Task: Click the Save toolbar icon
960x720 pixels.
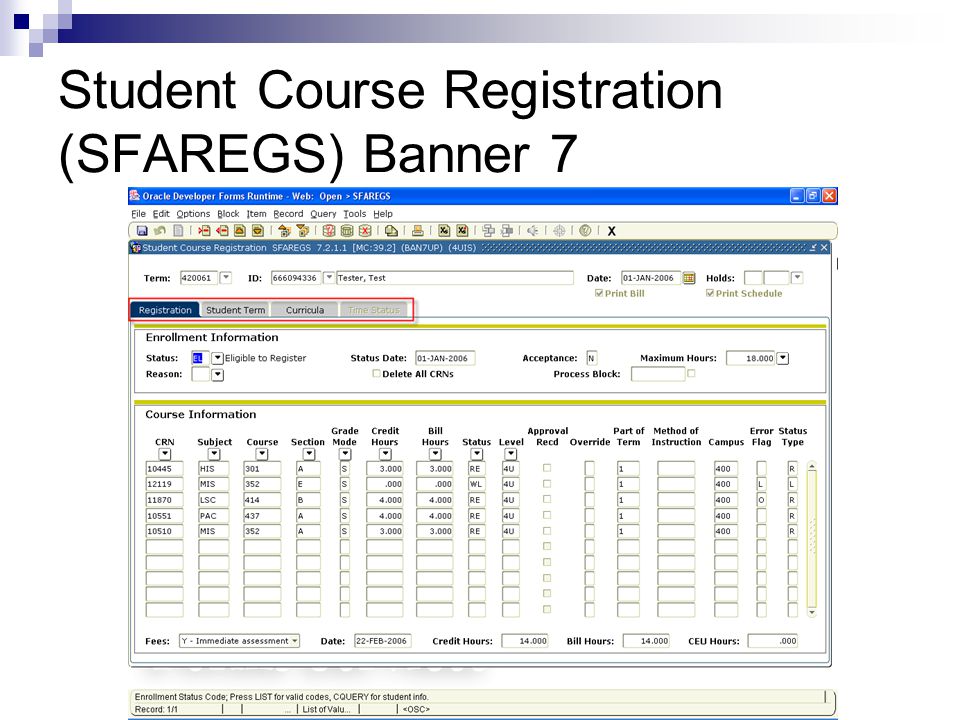Action: point(142,231)
